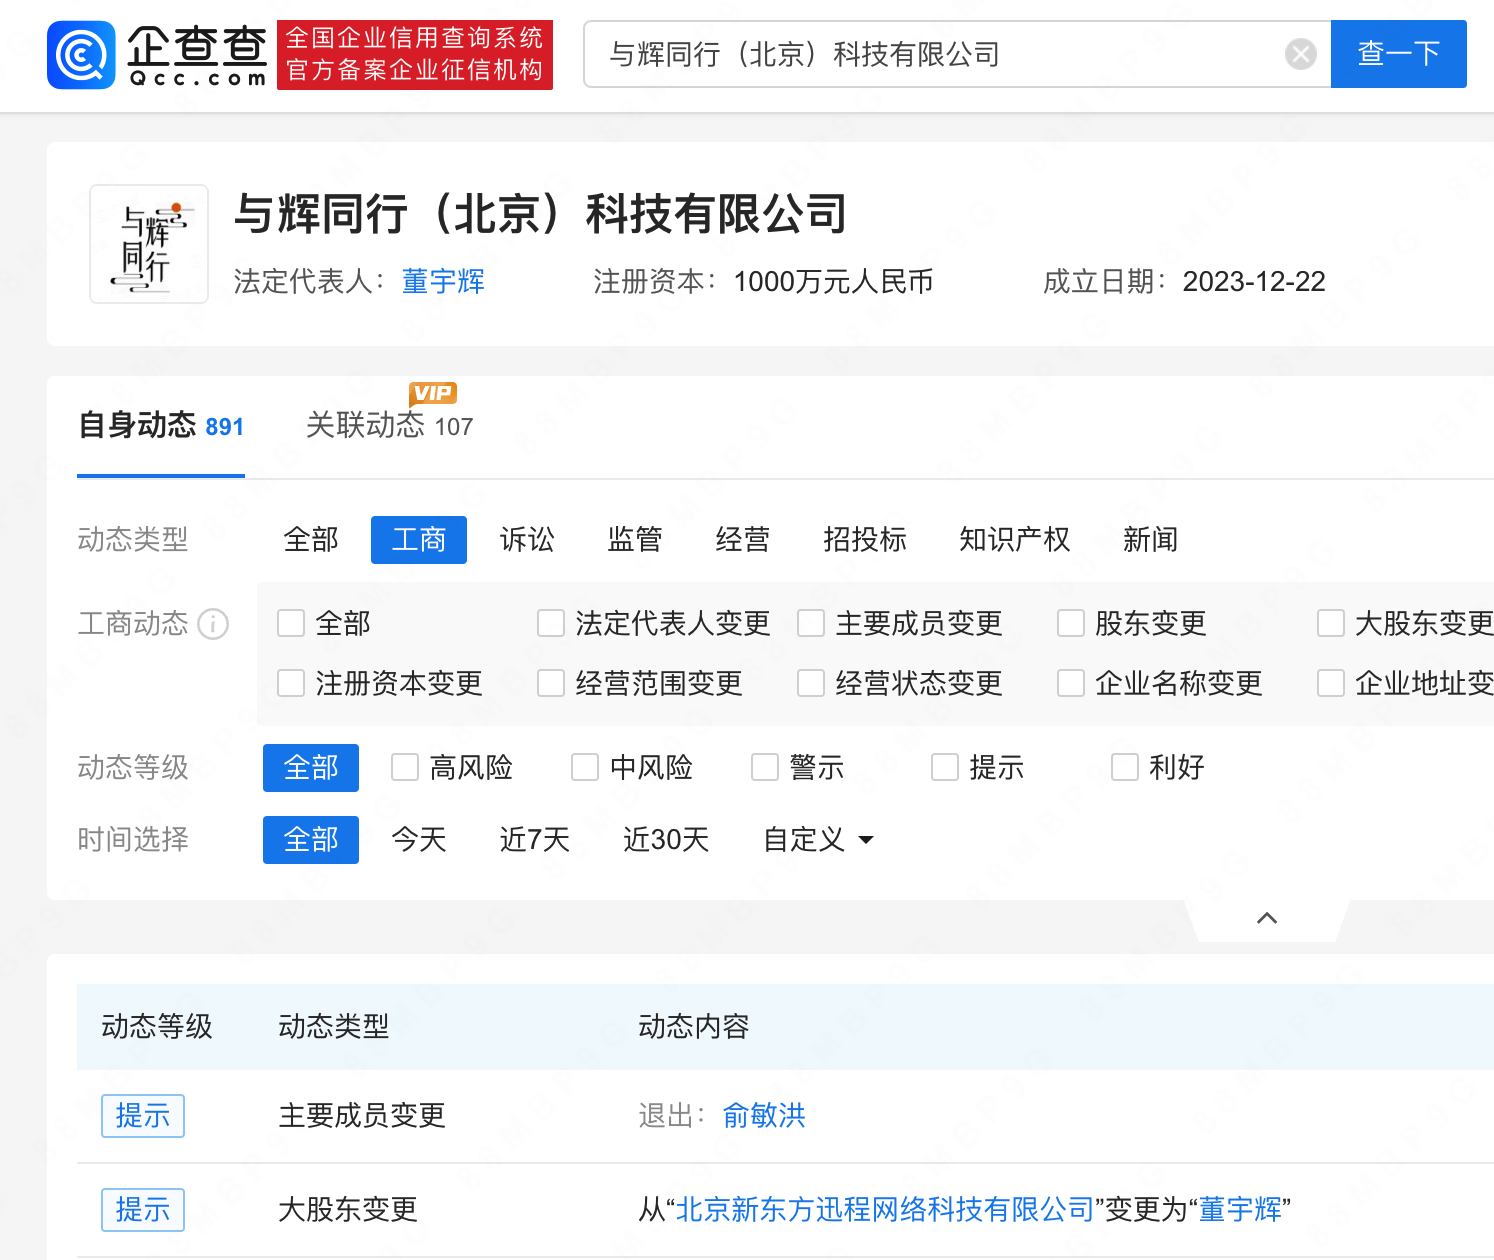
Task: Open 北京新东方迅程网络科技有限公司 link
Action: (886, 1210)
